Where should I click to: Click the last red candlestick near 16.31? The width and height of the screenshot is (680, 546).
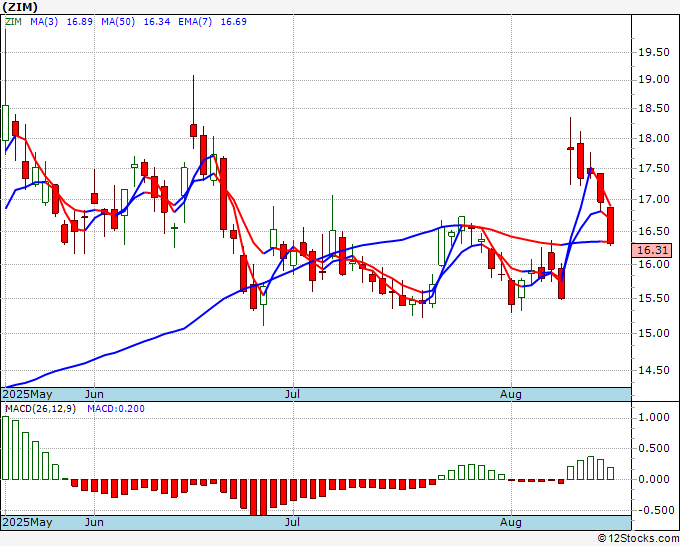tap(610, 226)
